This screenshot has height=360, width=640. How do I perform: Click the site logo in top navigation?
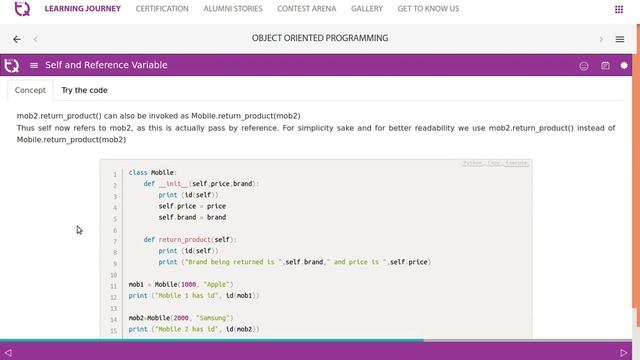click(x=22, y=9)
